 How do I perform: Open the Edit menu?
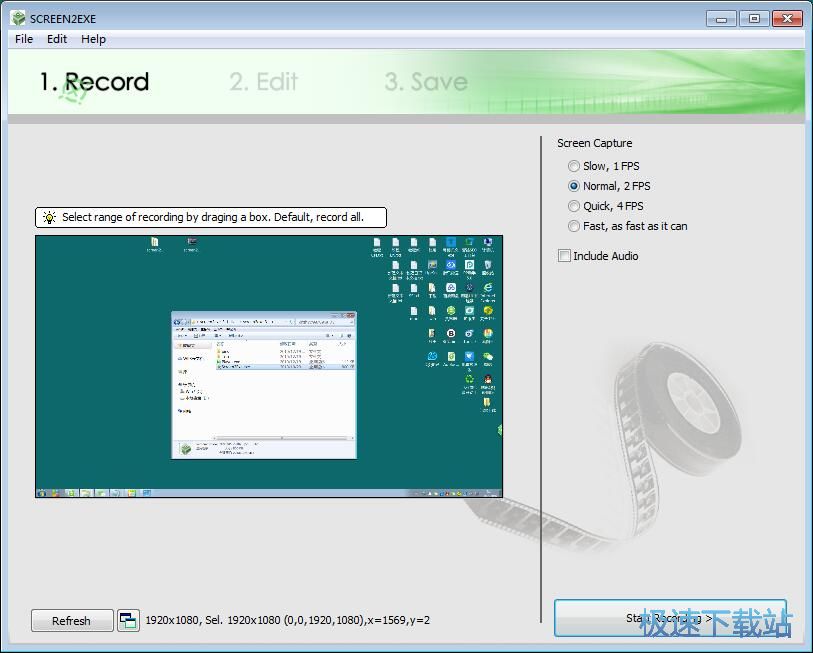(x=56, y=39)
